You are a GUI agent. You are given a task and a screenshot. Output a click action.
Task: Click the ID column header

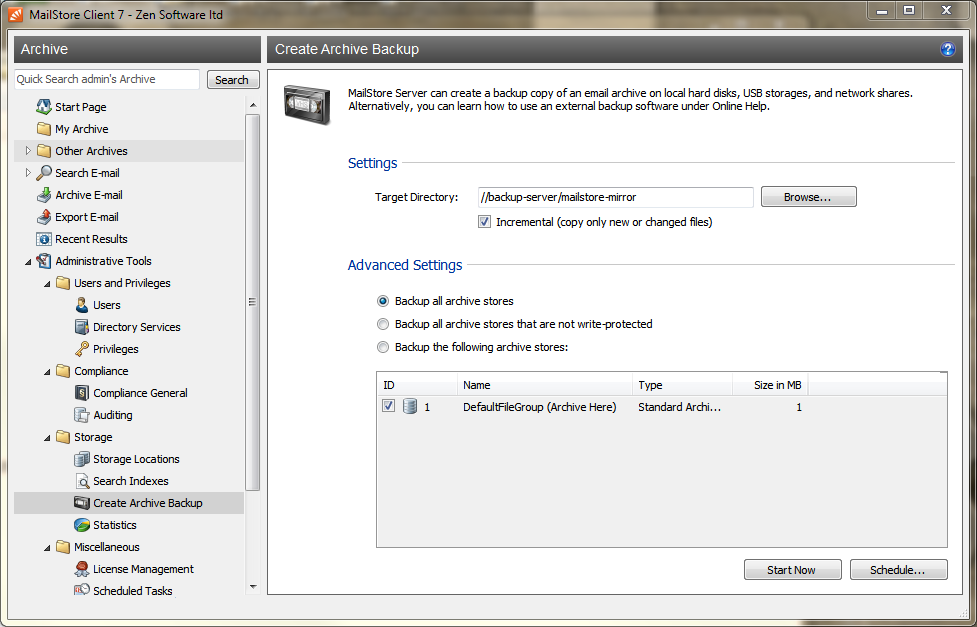pos(417,385)
